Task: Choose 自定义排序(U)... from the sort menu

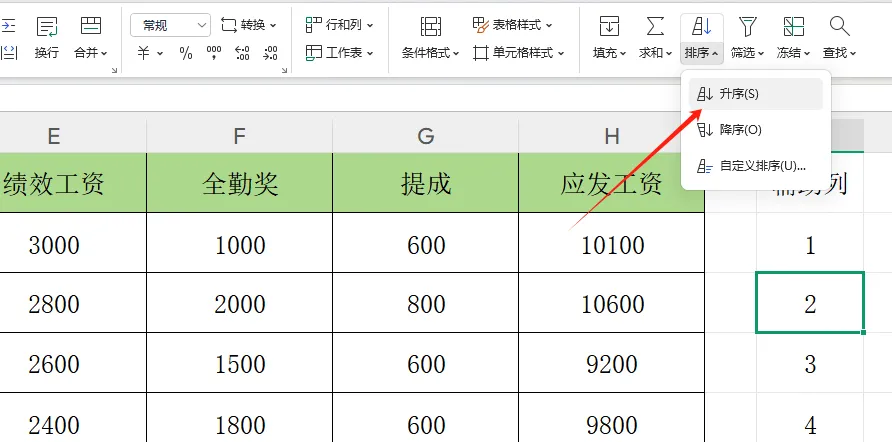Action: [x=755, y=166]
